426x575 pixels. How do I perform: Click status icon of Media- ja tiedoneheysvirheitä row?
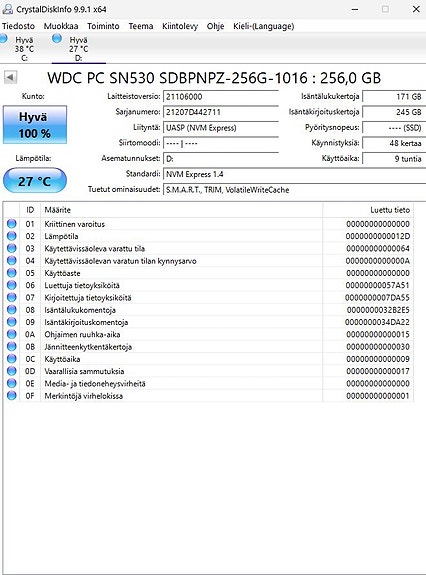click(x=12, y=383)
